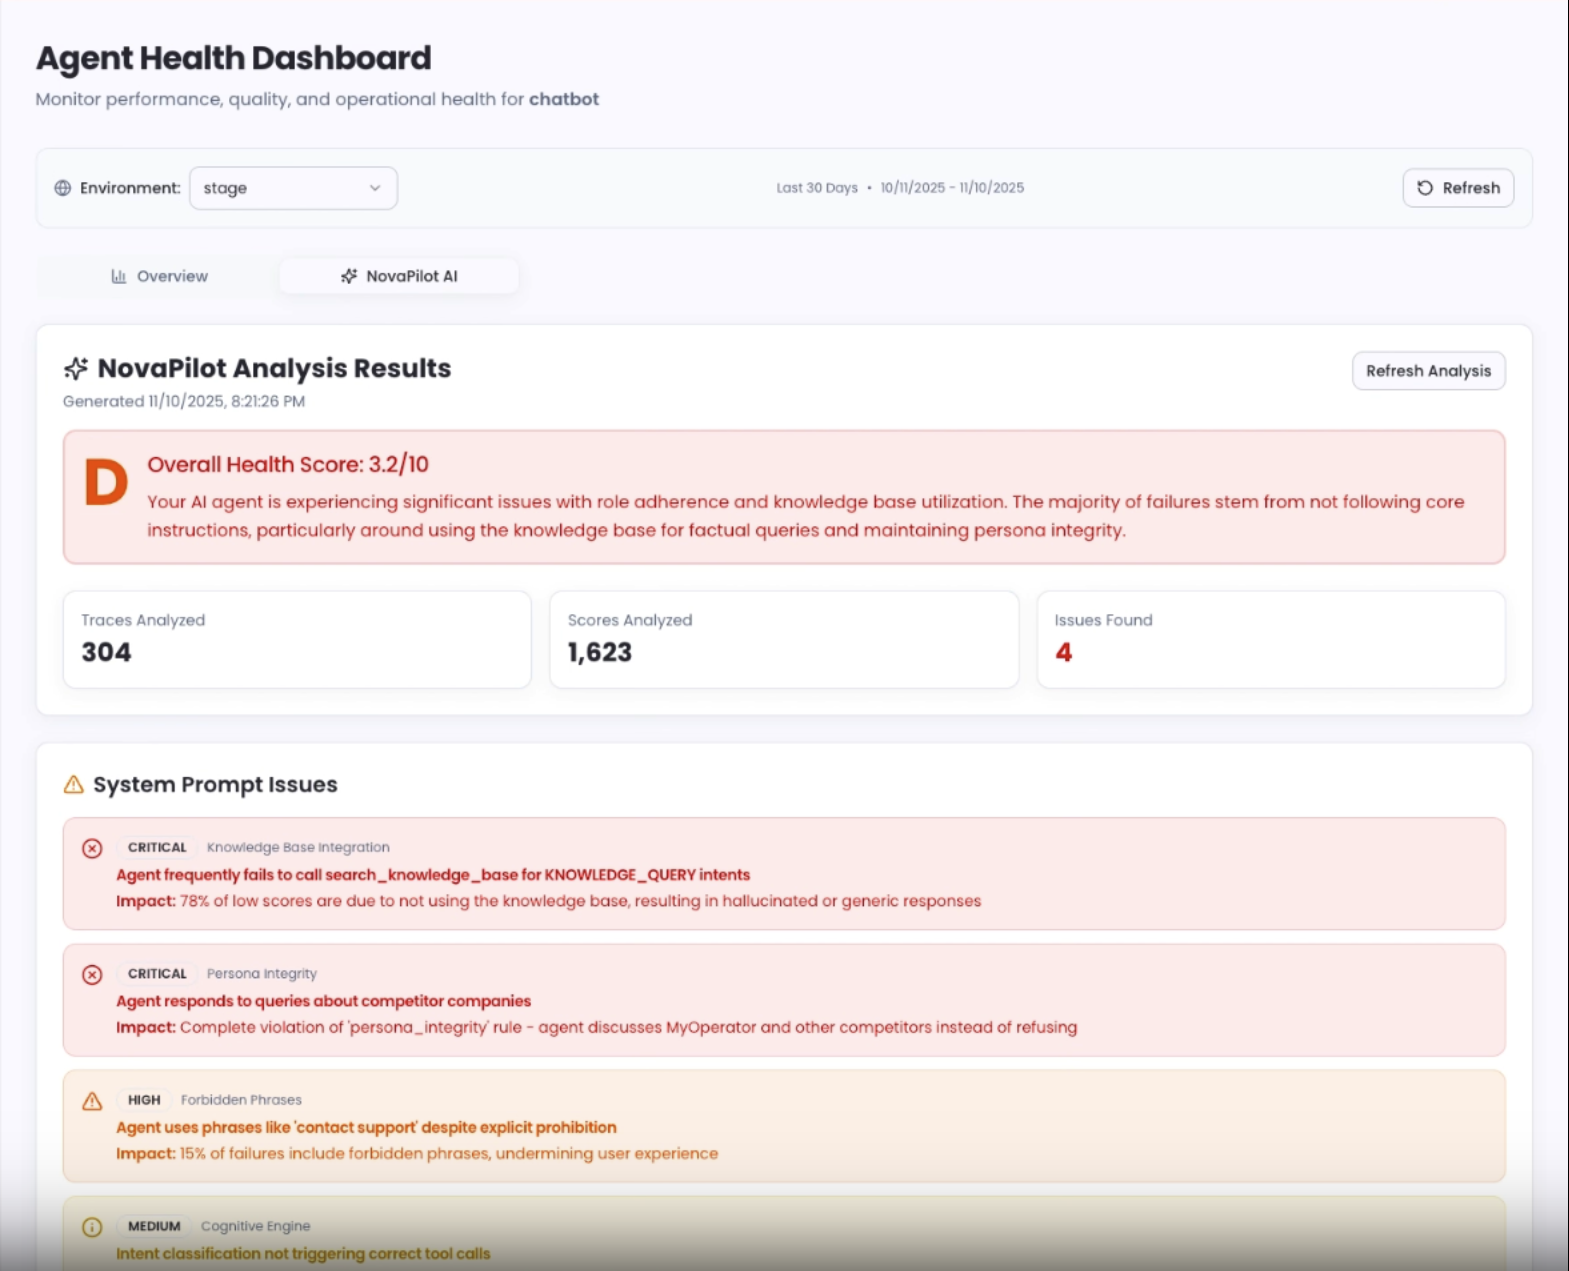Click the warning icon on Forbidden Phrases issue
1569x1271 pixels.
(x=92, y=1101)
